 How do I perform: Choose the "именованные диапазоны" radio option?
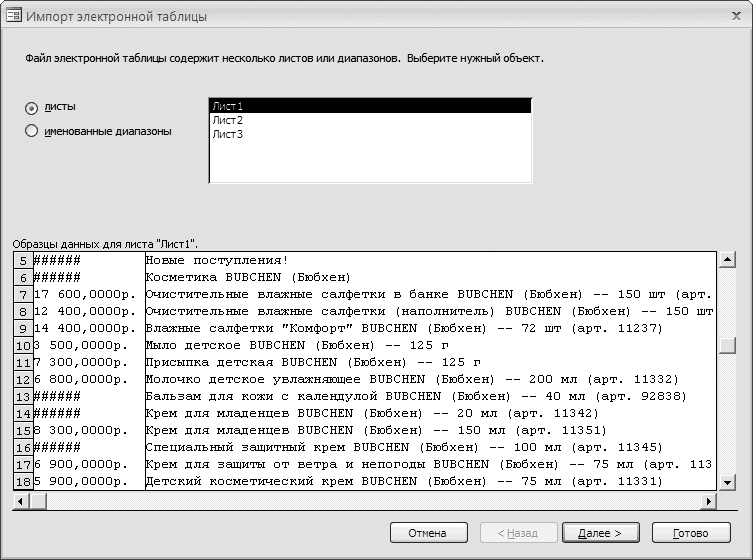(32, 131)
